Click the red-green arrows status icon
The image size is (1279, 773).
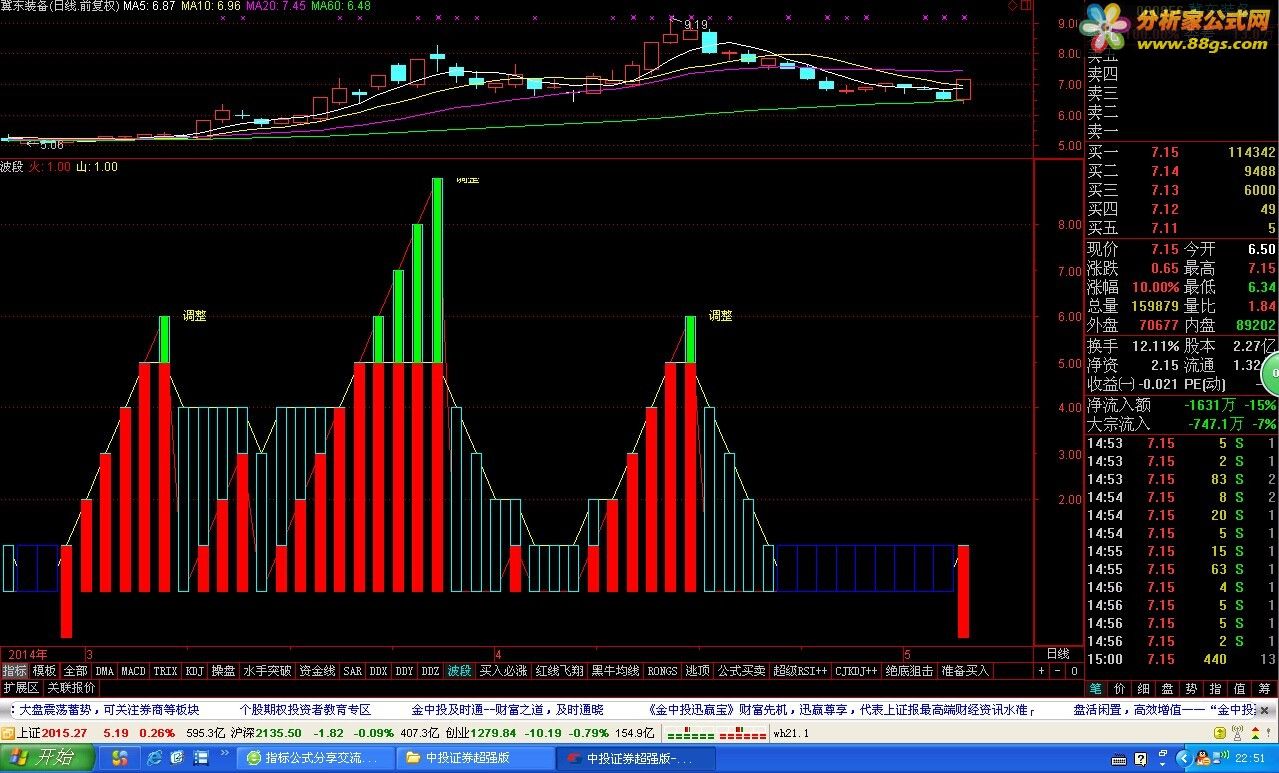tap(1255, 732)
